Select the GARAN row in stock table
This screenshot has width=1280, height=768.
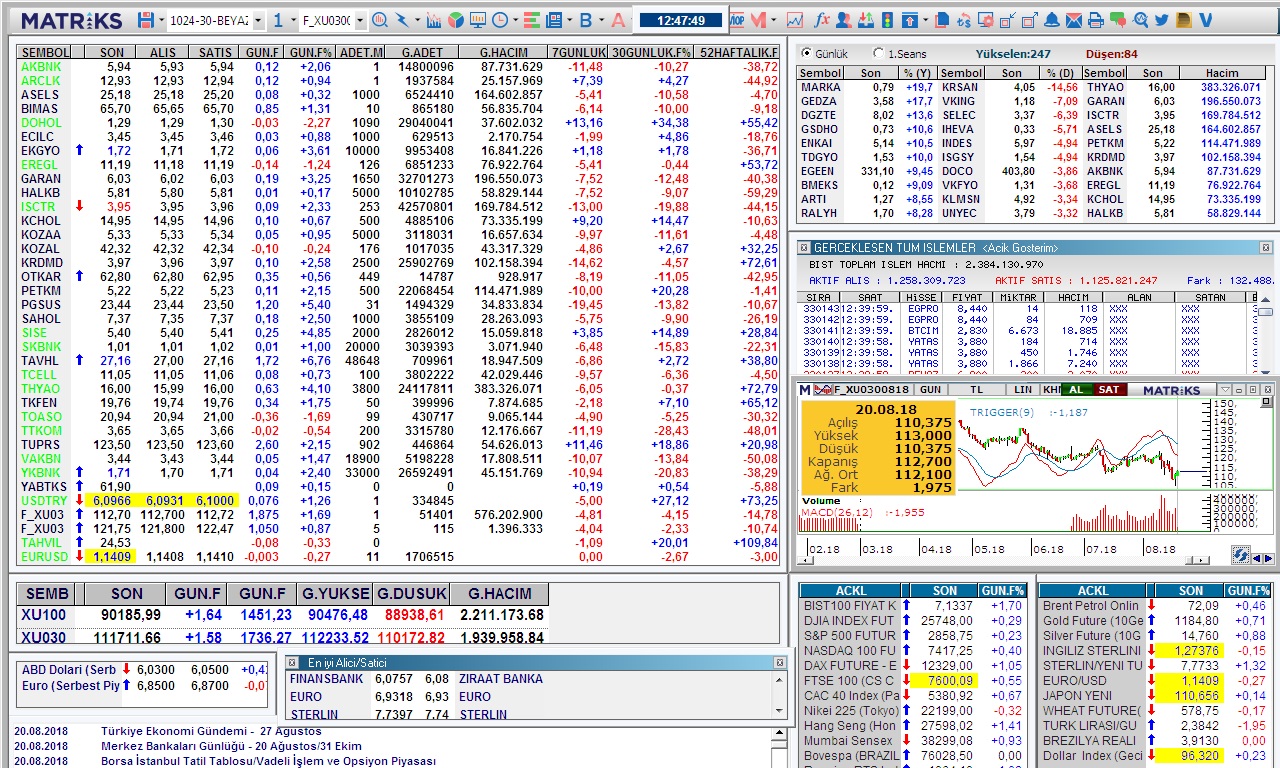(399, 178)
